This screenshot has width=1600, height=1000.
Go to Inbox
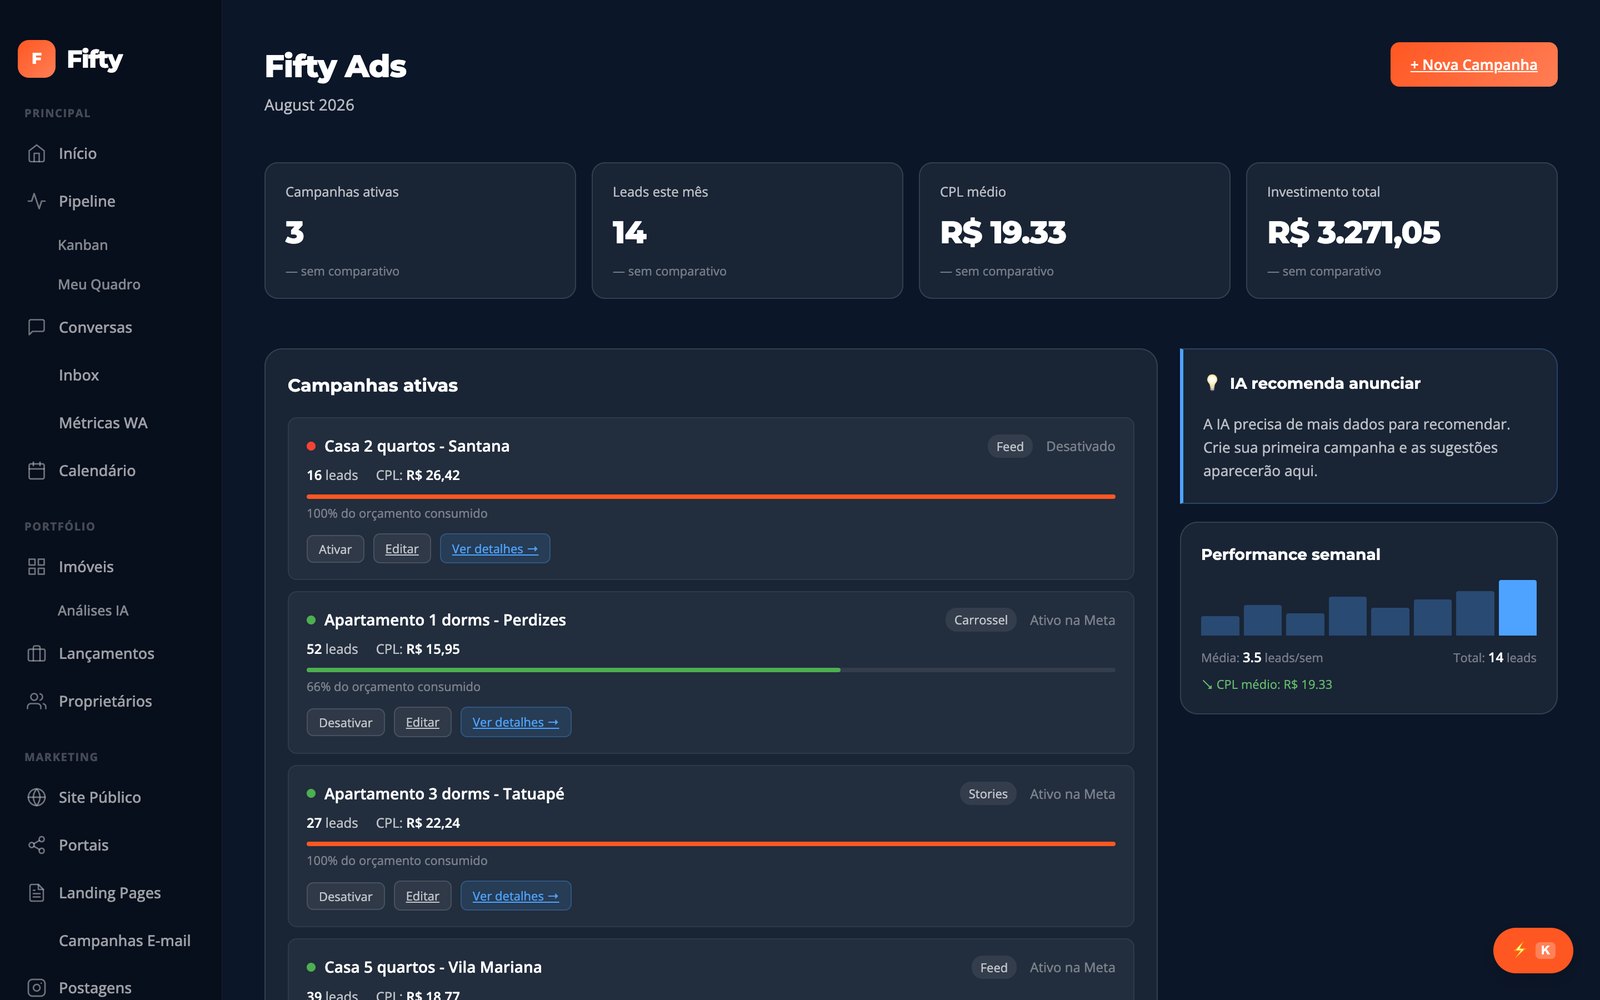[x=79, y=375]
